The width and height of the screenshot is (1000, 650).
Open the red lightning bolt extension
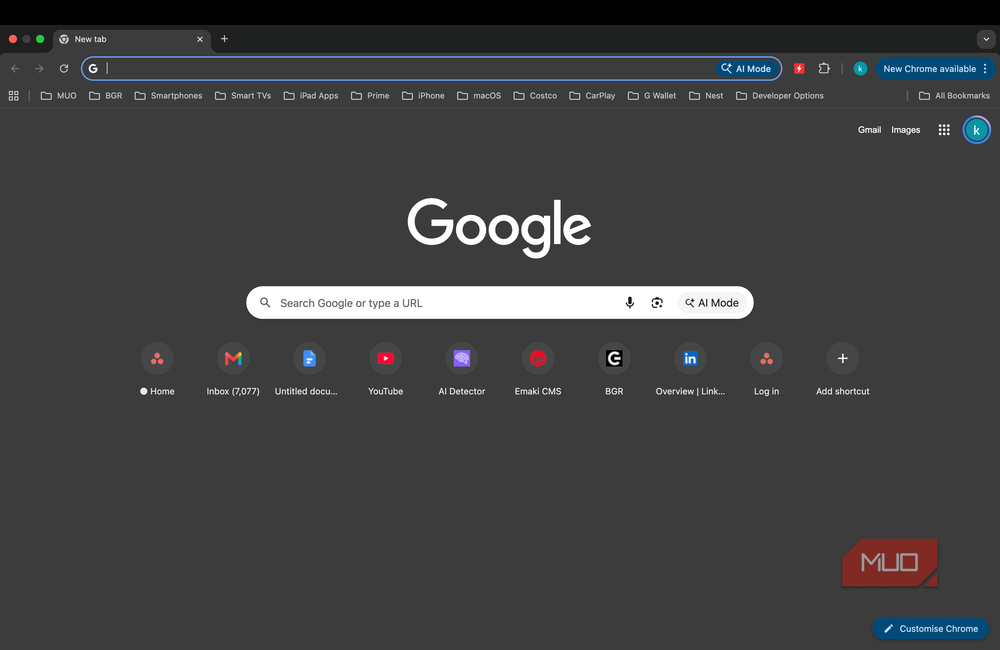pos(799,68)
